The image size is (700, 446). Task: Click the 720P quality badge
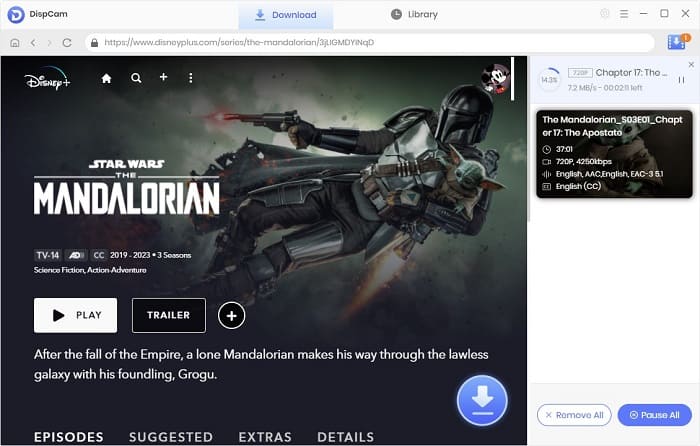(x=580, y=73)
